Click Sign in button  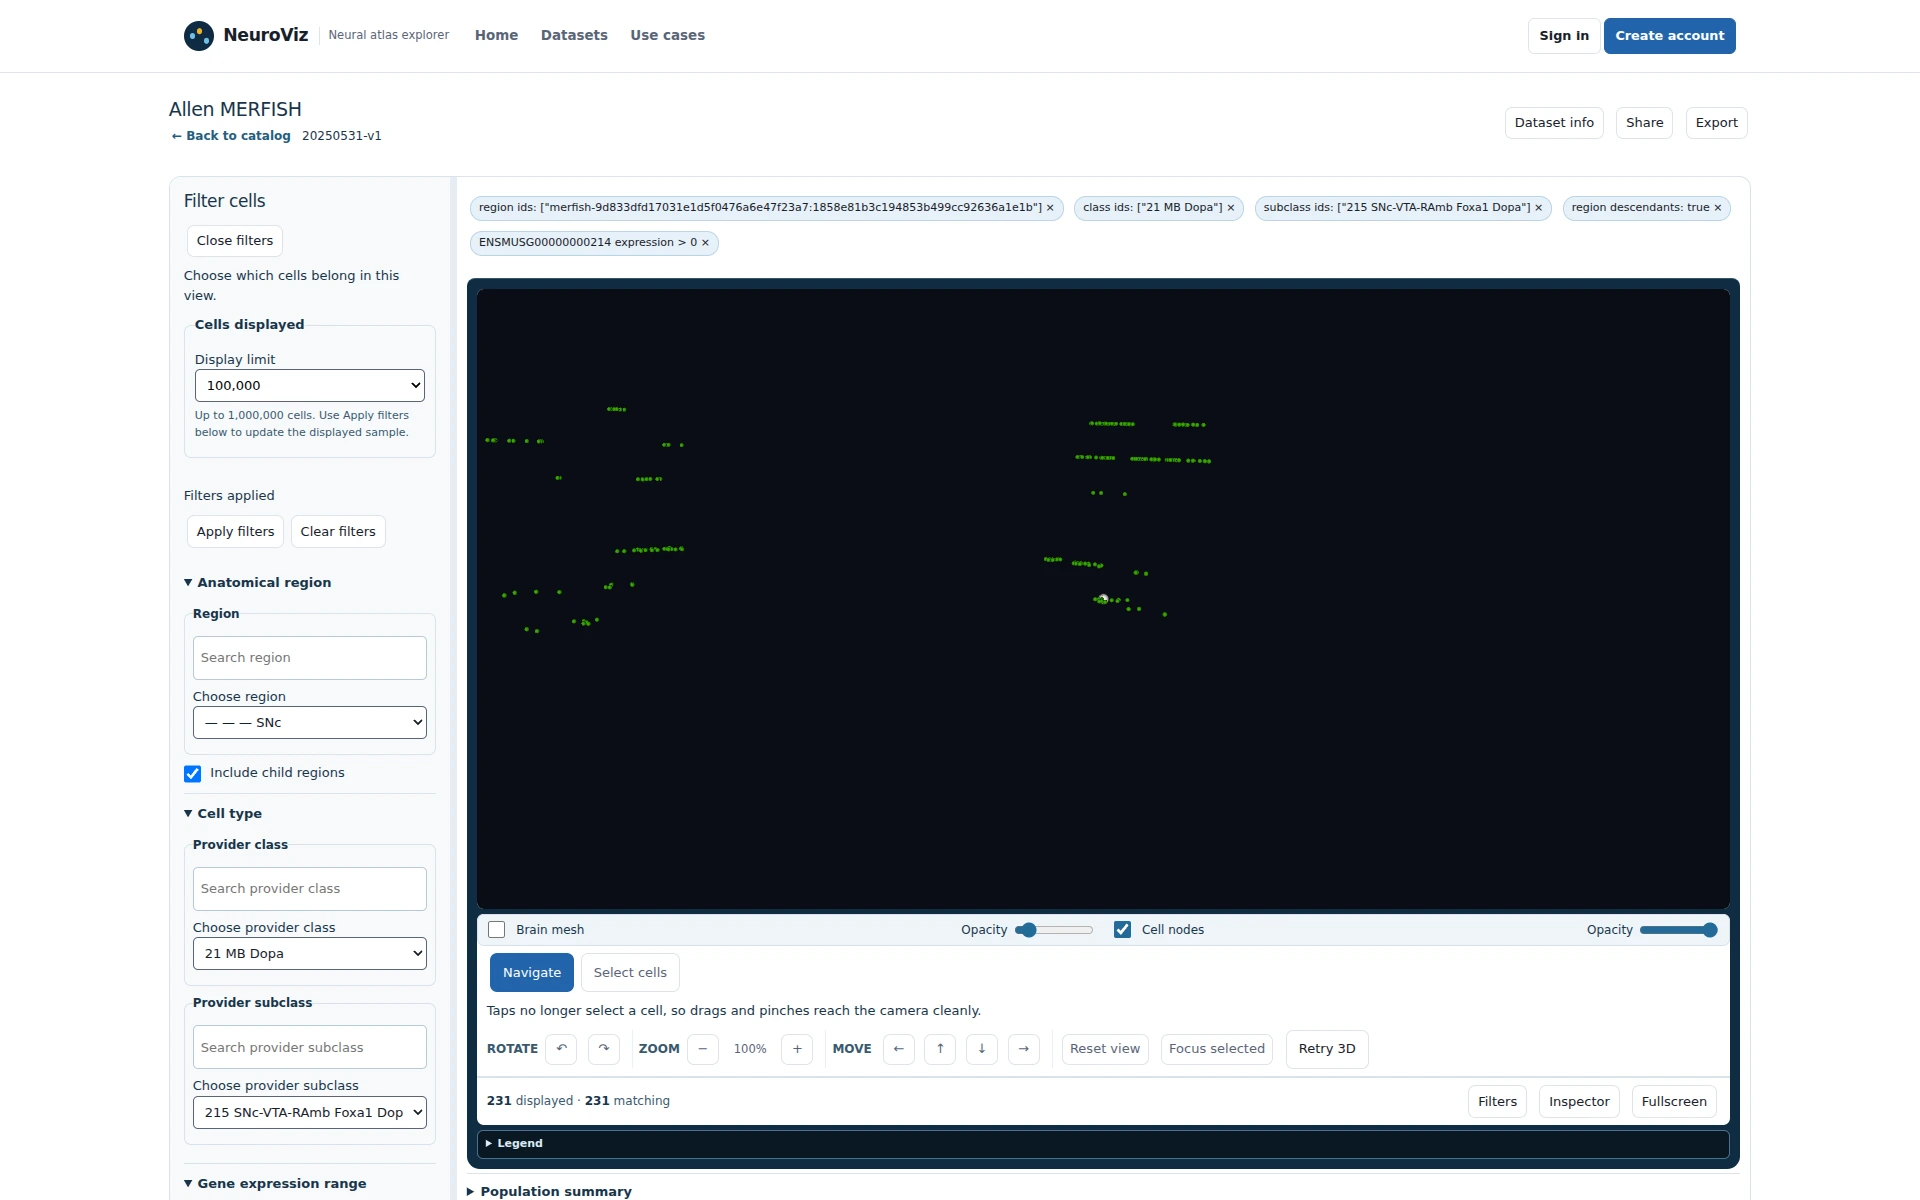[x=1564, y=36]
